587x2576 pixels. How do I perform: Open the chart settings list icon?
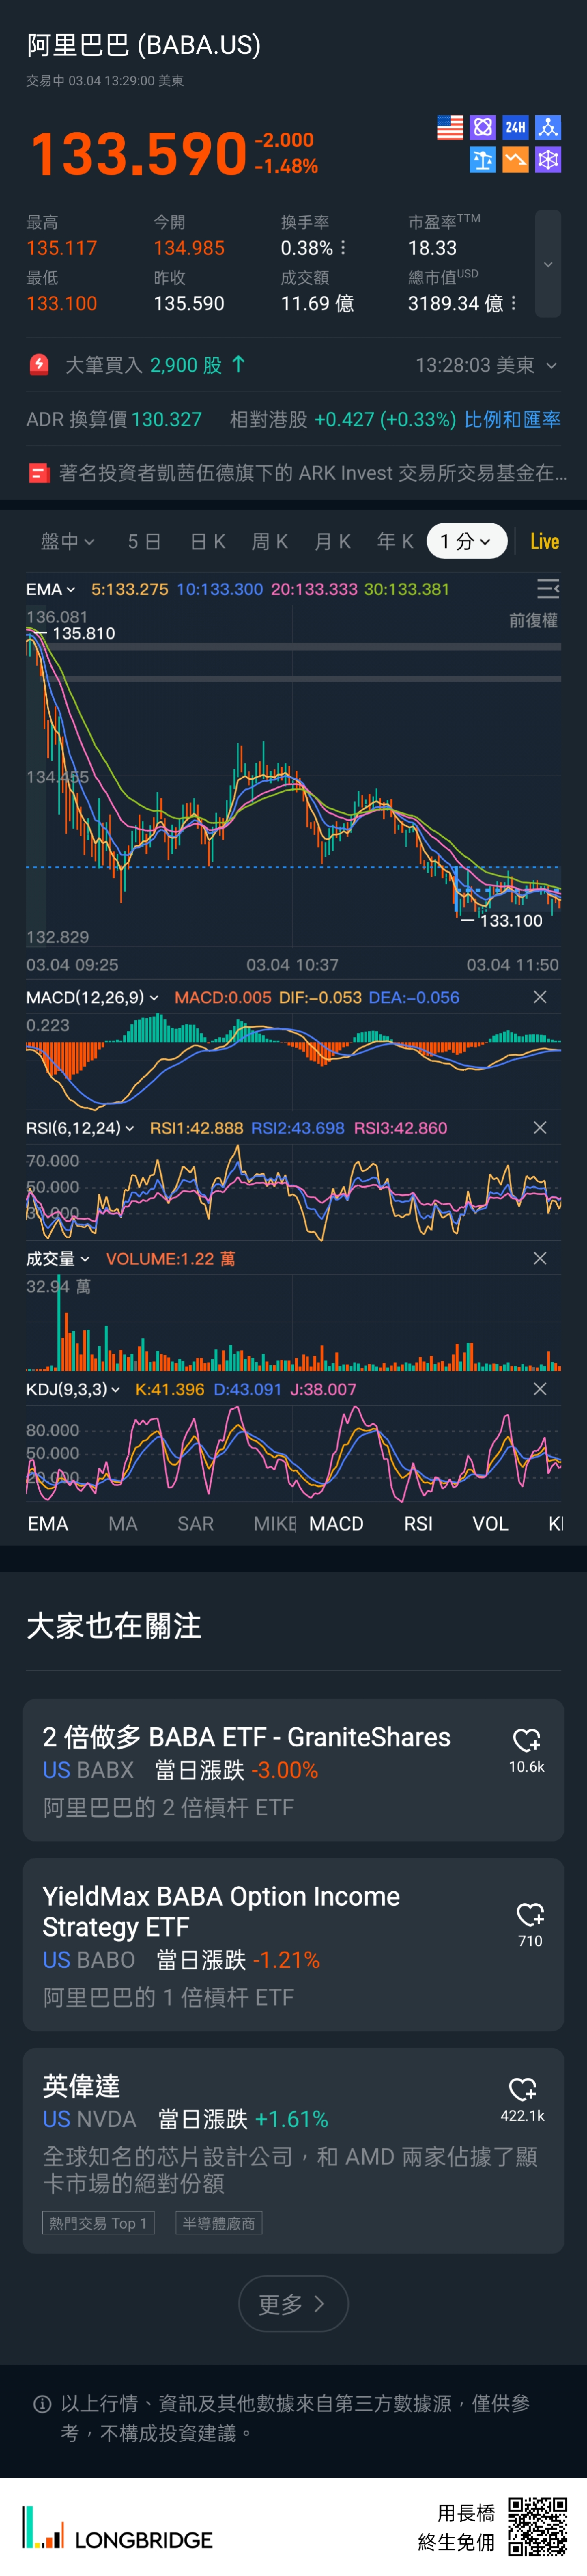point(547,588)
